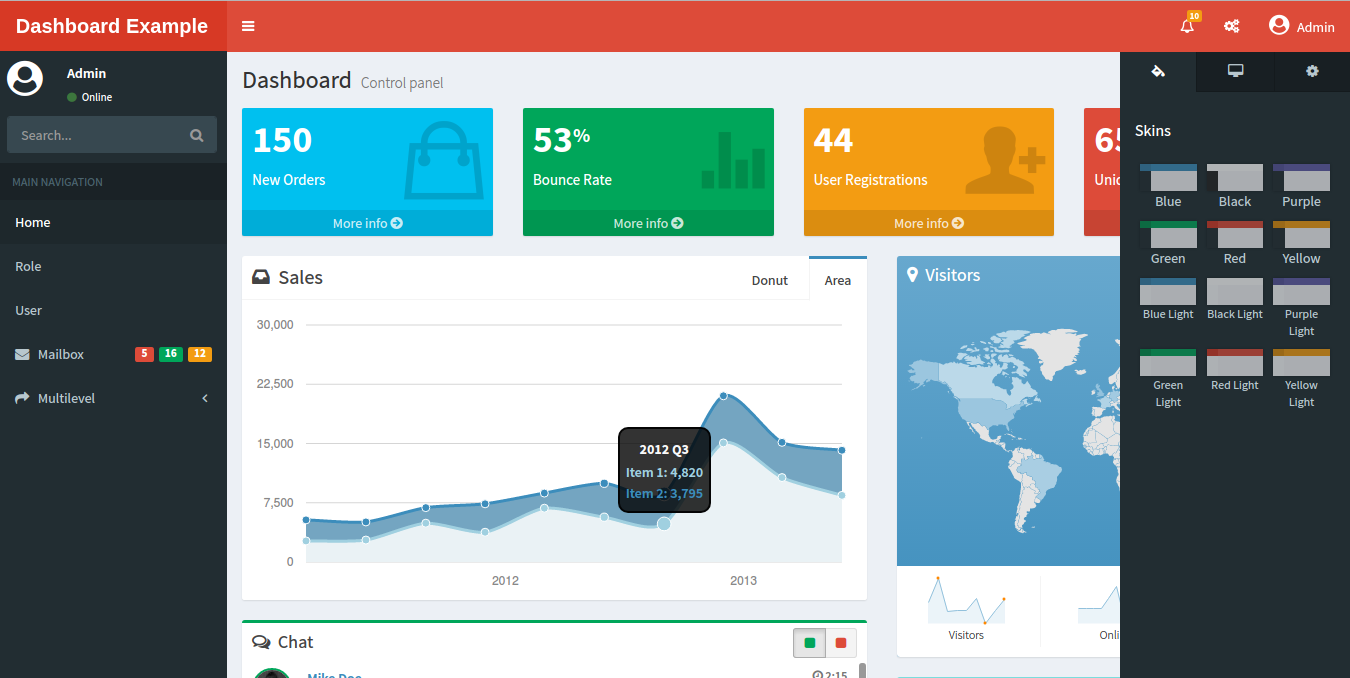Click the Sales inbox icon
The height and width of the screenshot is (678, 1350).
point(261,277)
